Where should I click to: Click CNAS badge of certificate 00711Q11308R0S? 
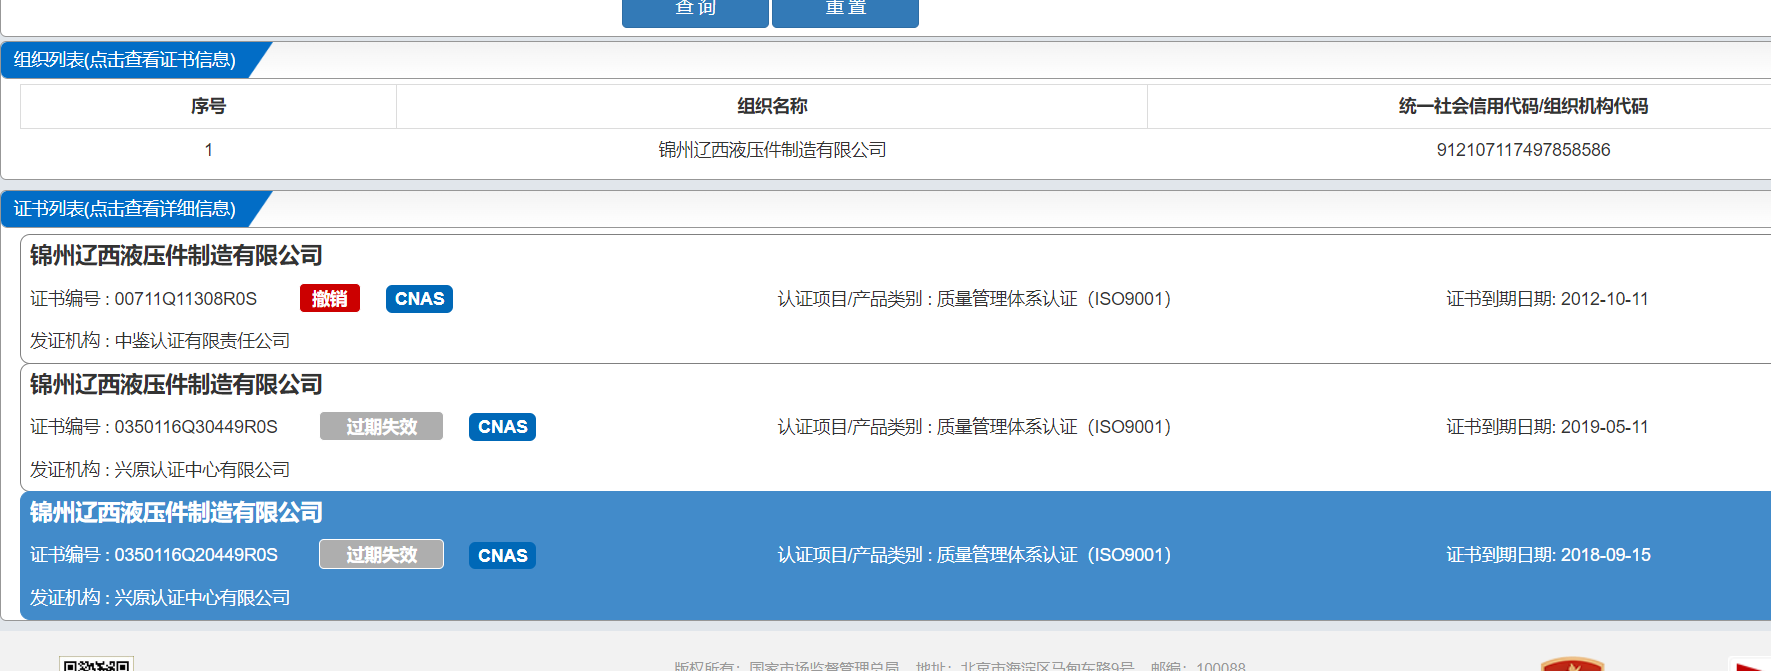point(419,299)
